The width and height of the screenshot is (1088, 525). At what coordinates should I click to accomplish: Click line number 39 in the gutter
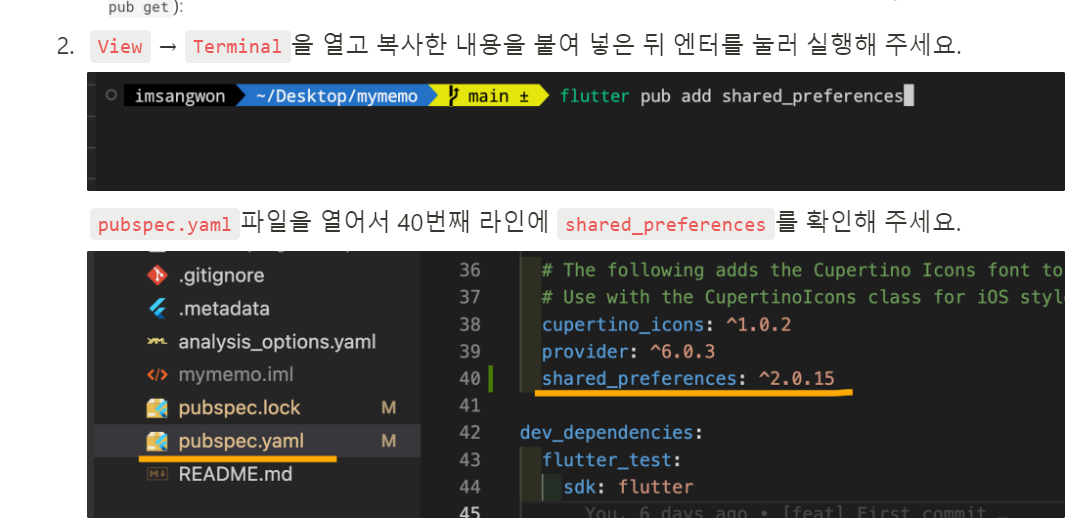pyautogui.click(x=469, y=351)
